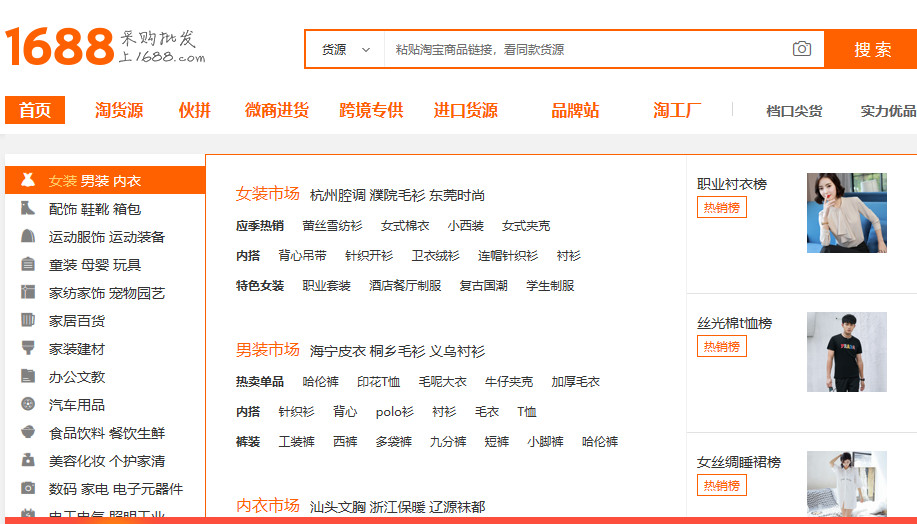Open the 微商进货 nav tab

(277, 110)
